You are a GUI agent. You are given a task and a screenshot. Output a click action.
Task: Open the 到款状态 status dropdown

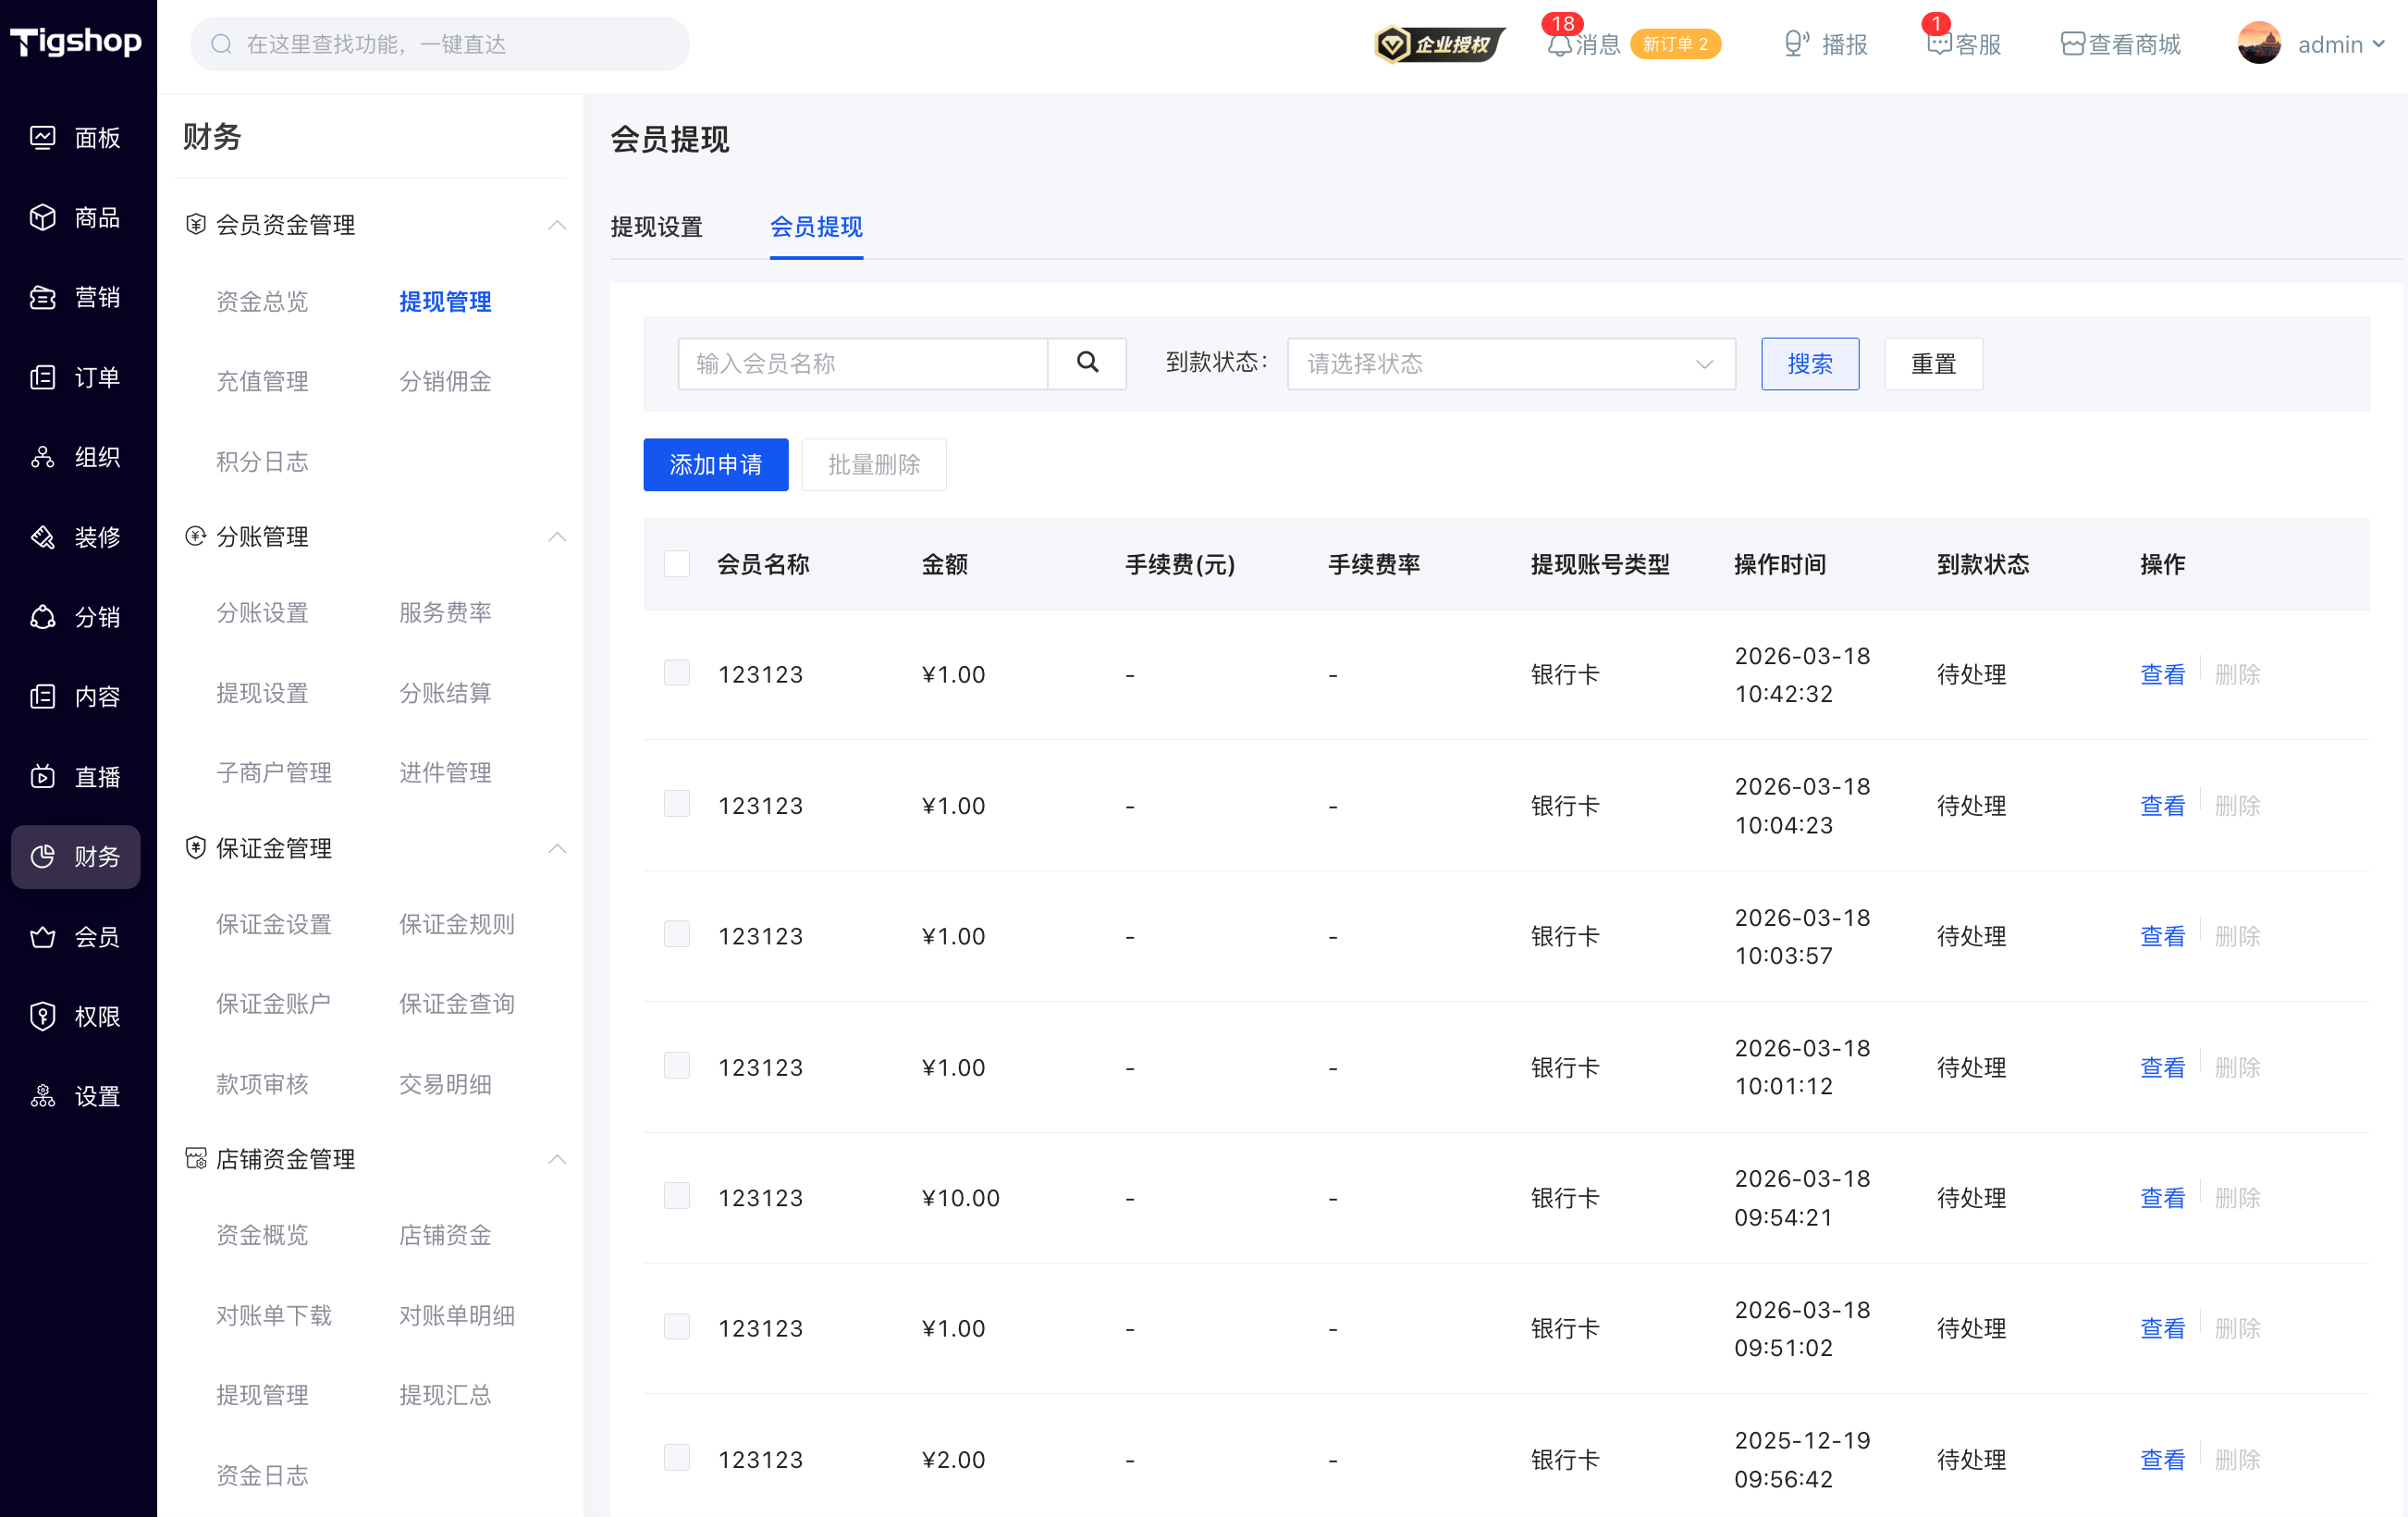pyautogui.click(x=1510, y=363)
